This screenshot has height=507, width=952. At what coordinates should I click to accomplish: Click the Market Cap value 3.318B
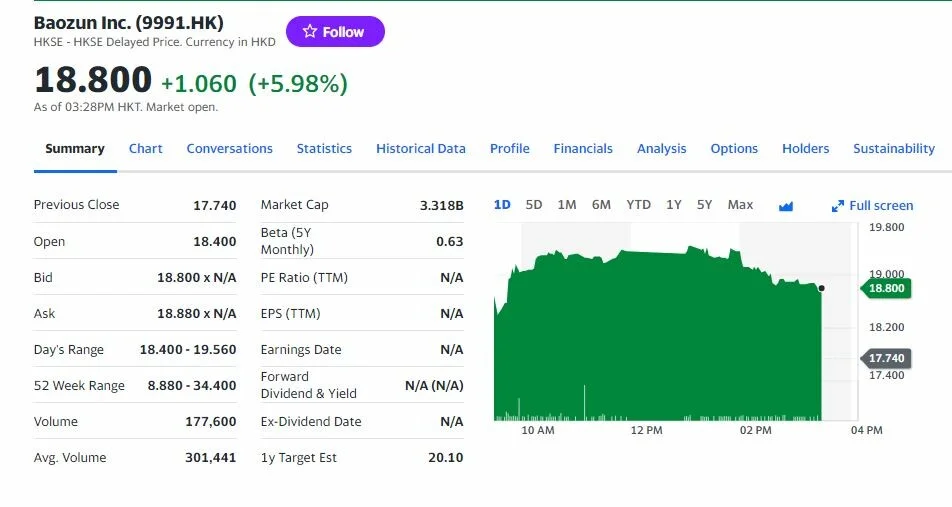click(441, 205)
